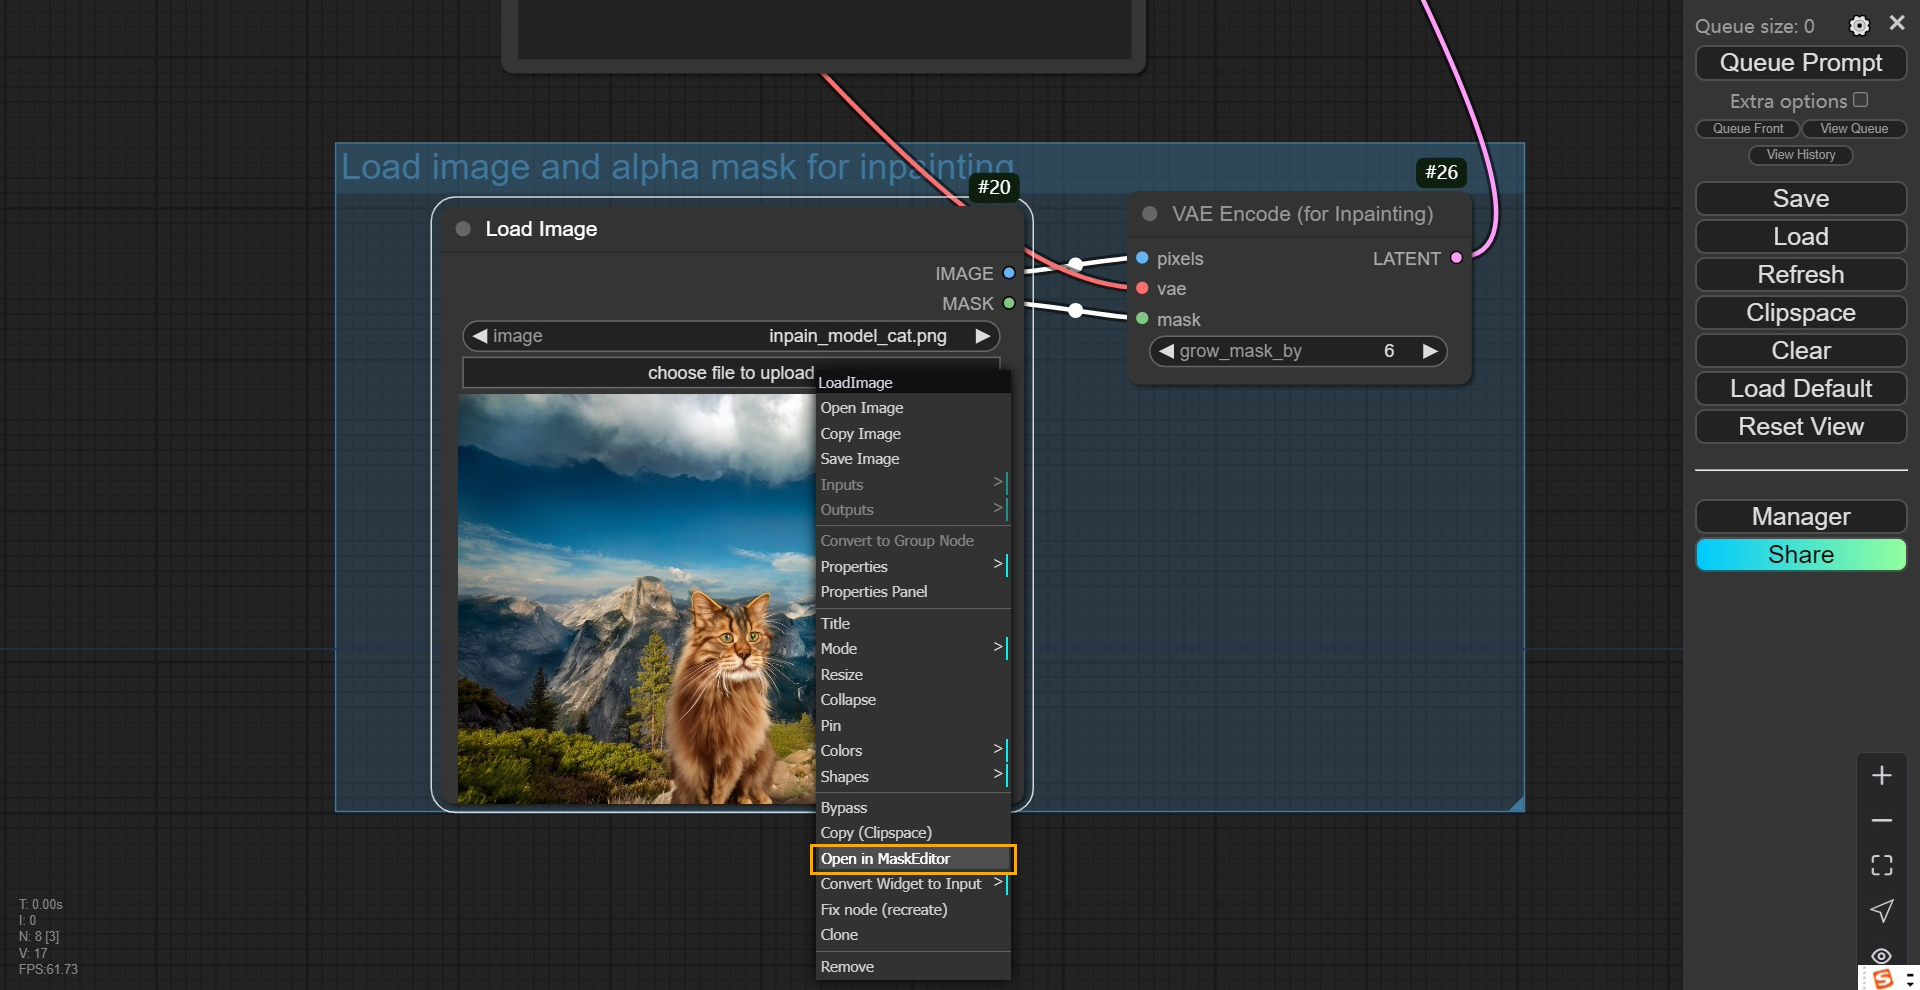This screenshot has width=1920, height=990.
Task: Select Resize in the context menu
Action: tap(913, 674)
